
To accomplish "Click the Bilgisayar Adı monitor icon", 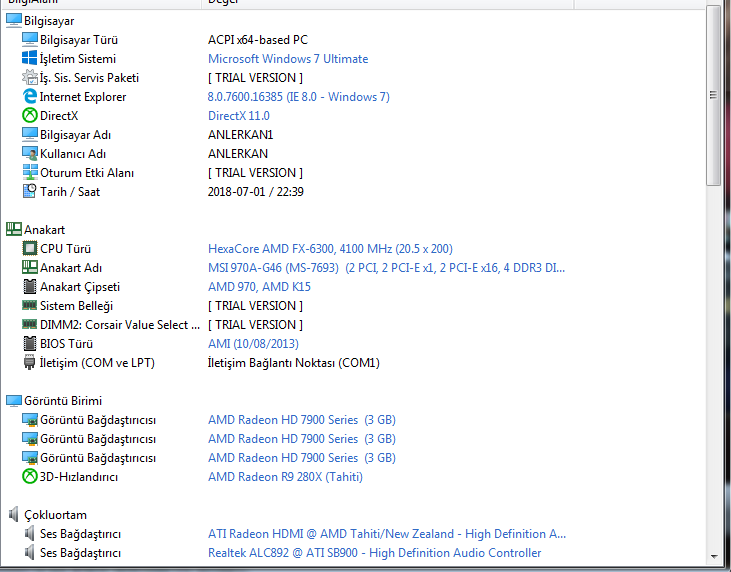I will click(30, 134).
